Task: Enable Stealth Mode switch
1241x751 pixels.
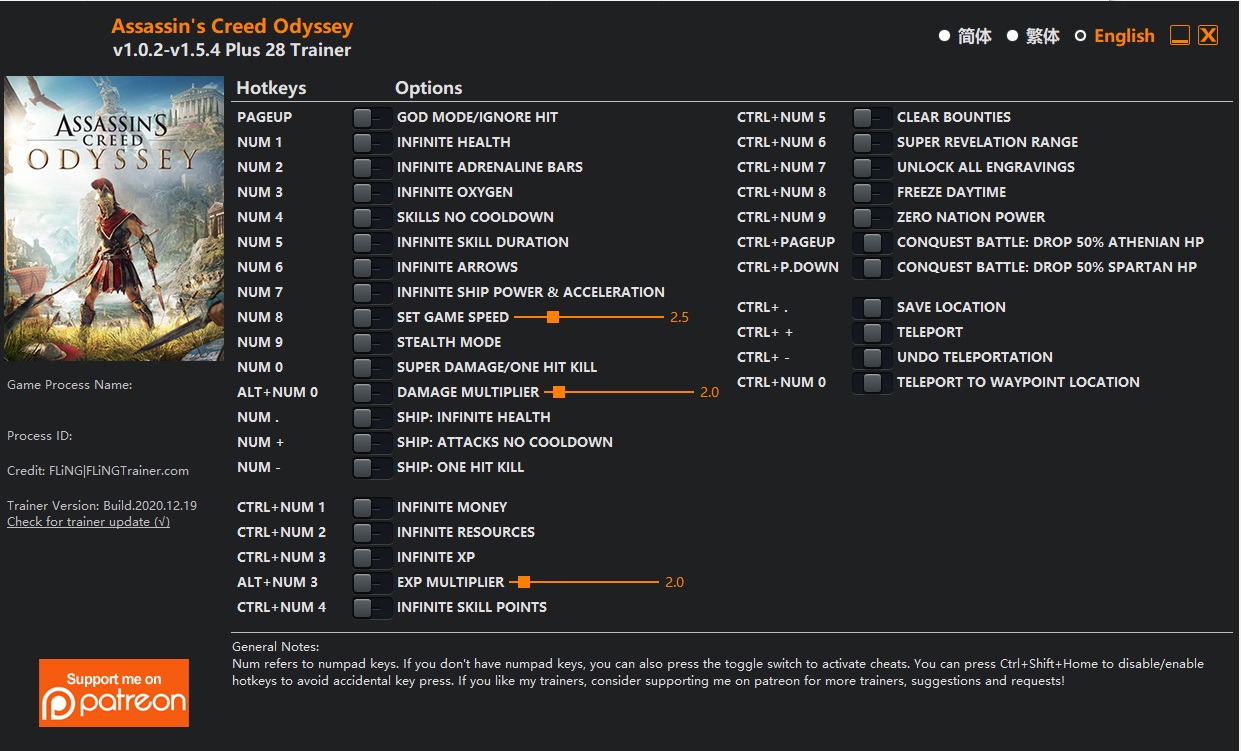Action: (372, 342)
